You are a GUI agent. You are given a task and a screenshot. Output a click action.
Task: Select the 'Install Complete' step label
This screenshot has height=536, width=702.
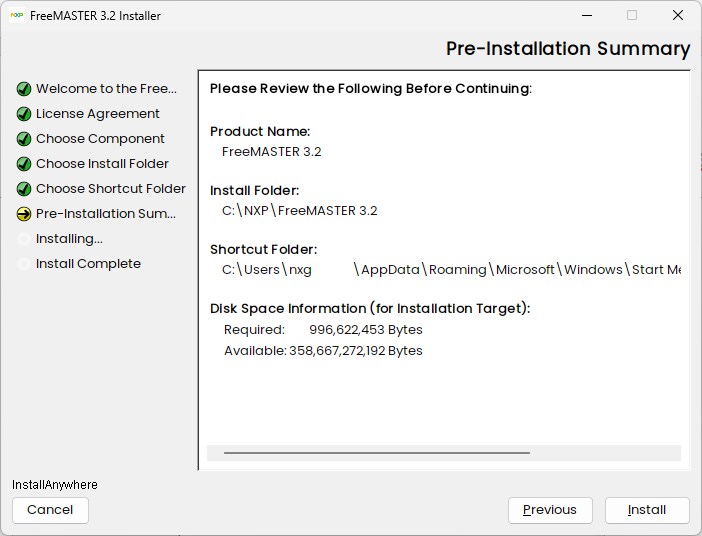click(x=88, y=264)
